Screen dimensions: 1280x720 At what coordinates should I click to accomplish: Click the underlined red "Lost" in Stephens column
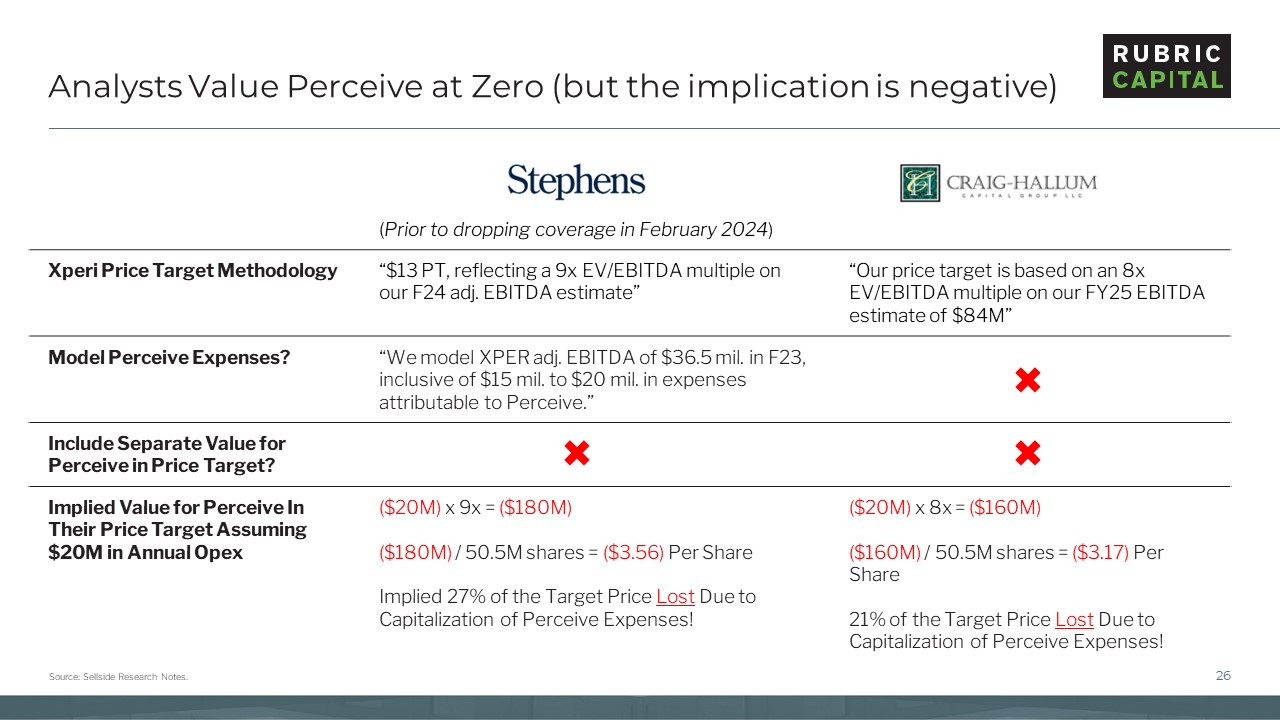675,597
